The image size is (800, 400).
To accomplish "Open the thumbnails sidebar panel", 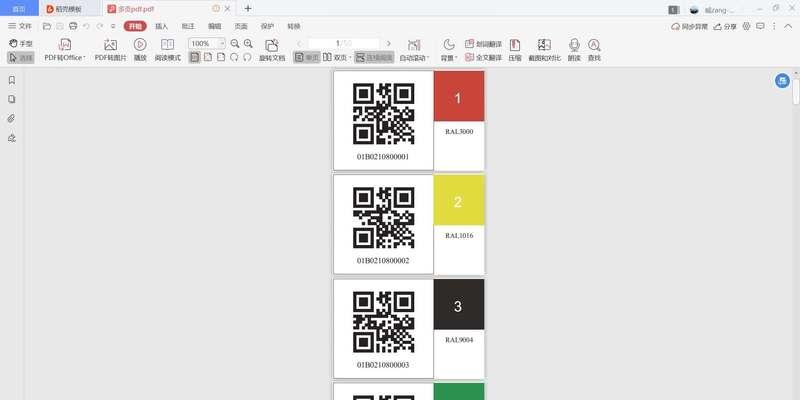I will [12, 99].
